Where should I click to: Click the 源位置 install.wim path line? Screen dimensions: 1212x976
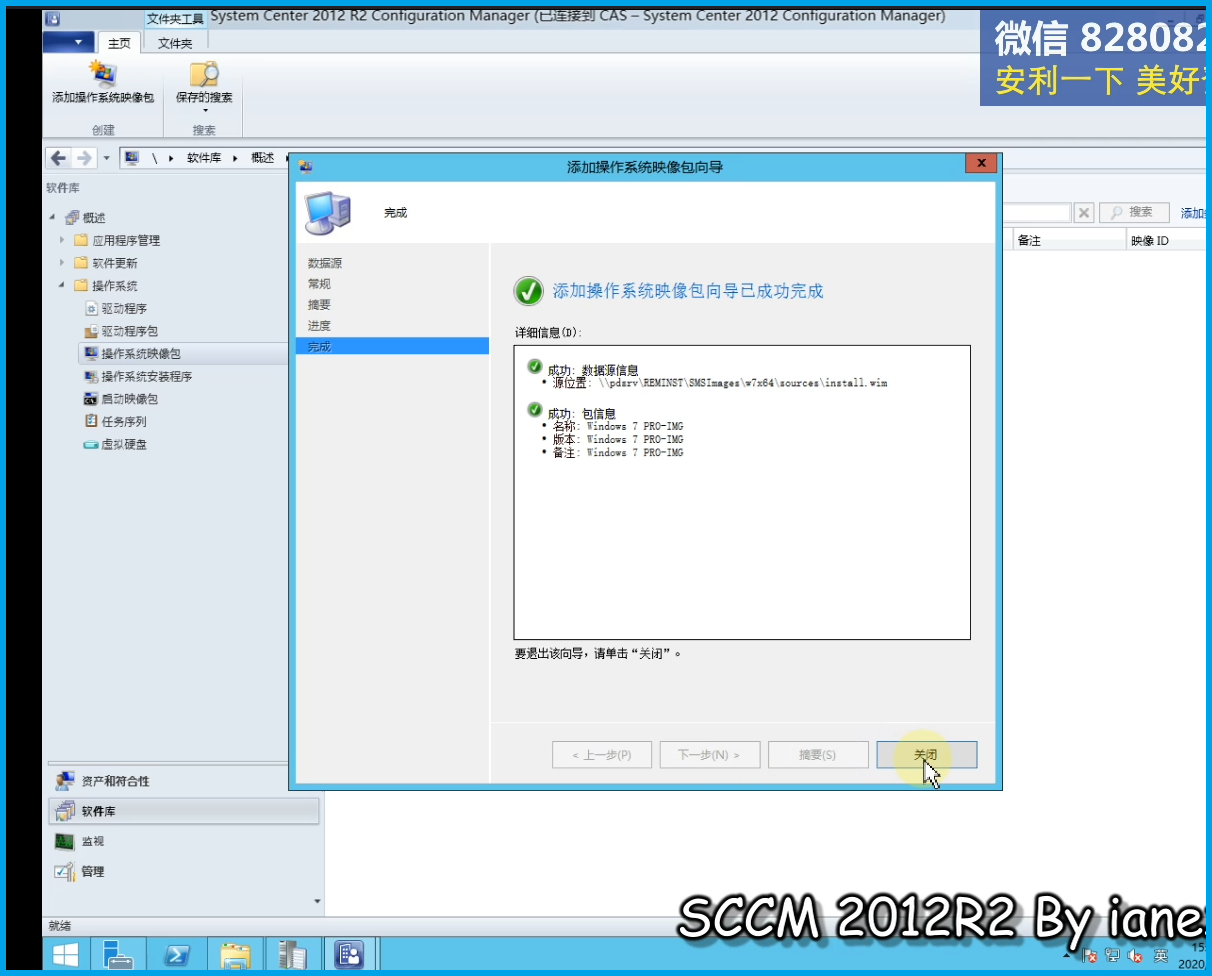(x=719, y=383)
